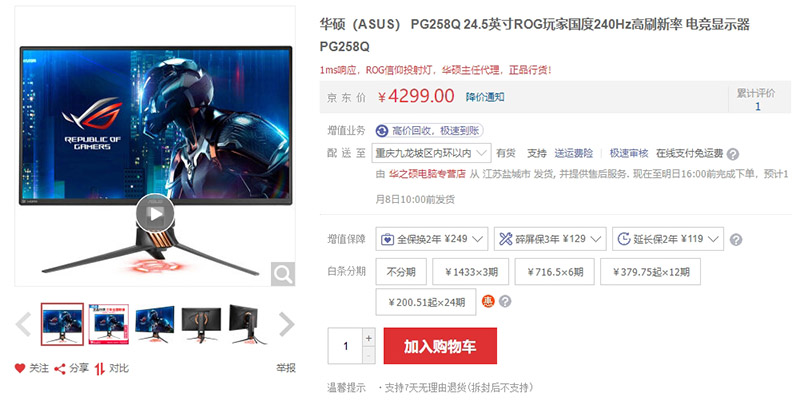Select ¥379.75起×12期 installment option
The image size is (800, 401).
651,271
